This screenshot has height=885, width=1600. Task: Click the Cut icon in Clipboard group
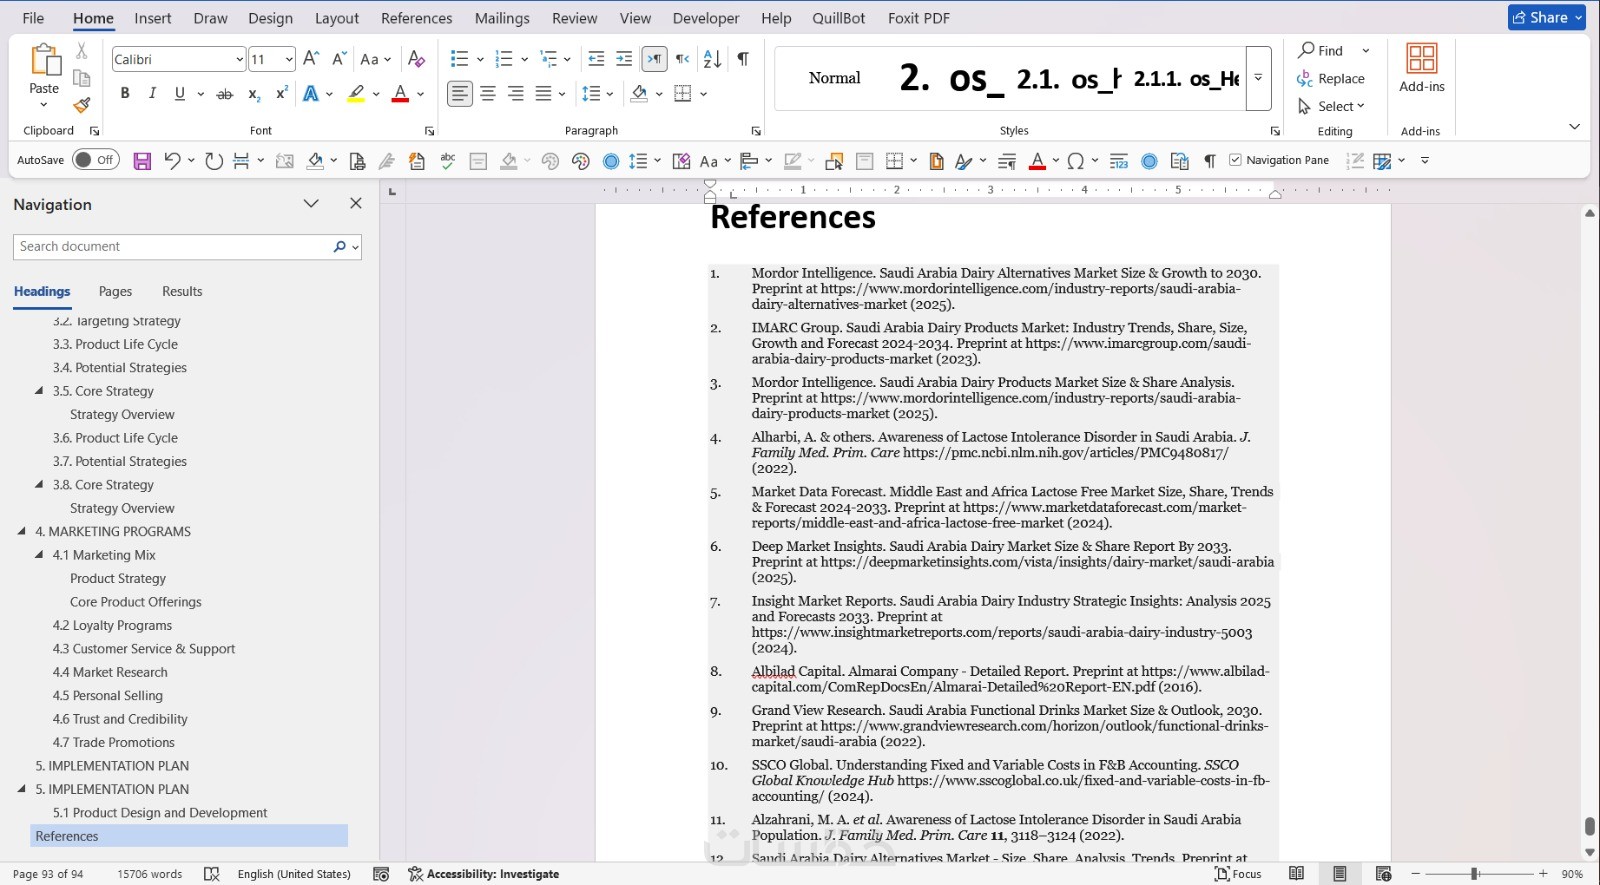(x=82, y=51)
